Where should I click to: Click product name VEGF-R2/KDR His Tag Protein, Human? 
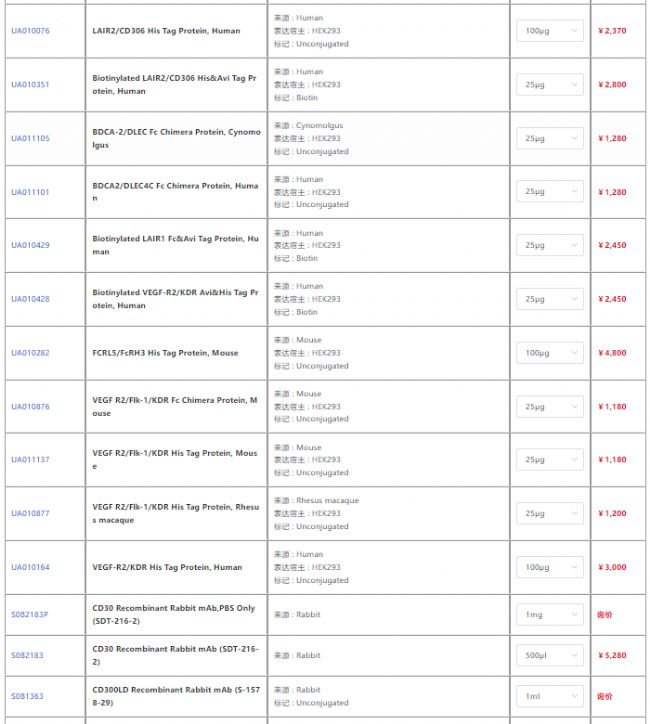coord(167,568)
